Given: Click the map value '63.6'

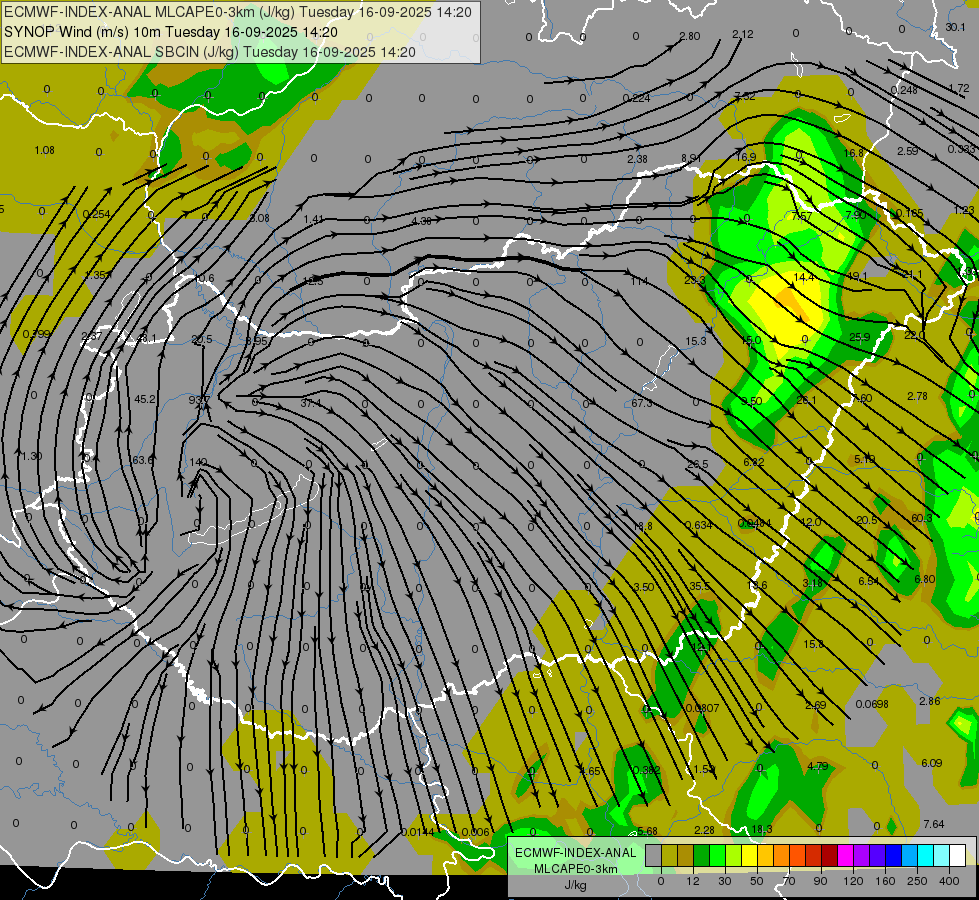Looking at the screenshot, I should point(143,460).
